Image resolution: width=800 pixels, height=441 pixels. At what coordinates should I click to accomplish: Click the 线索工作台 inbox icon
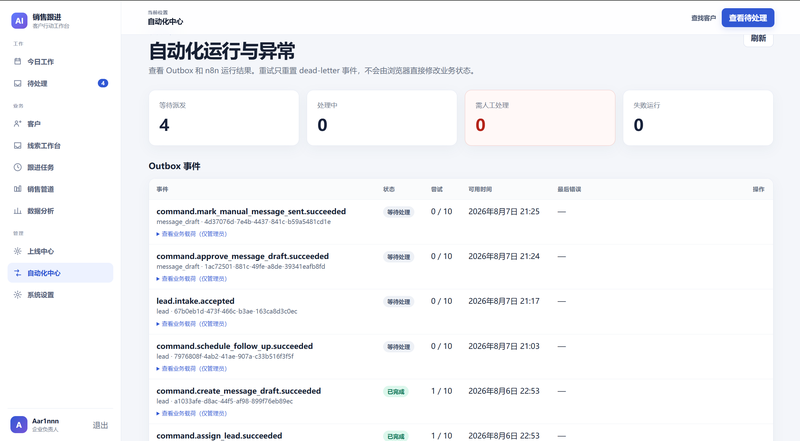click(x=17, y=145)
